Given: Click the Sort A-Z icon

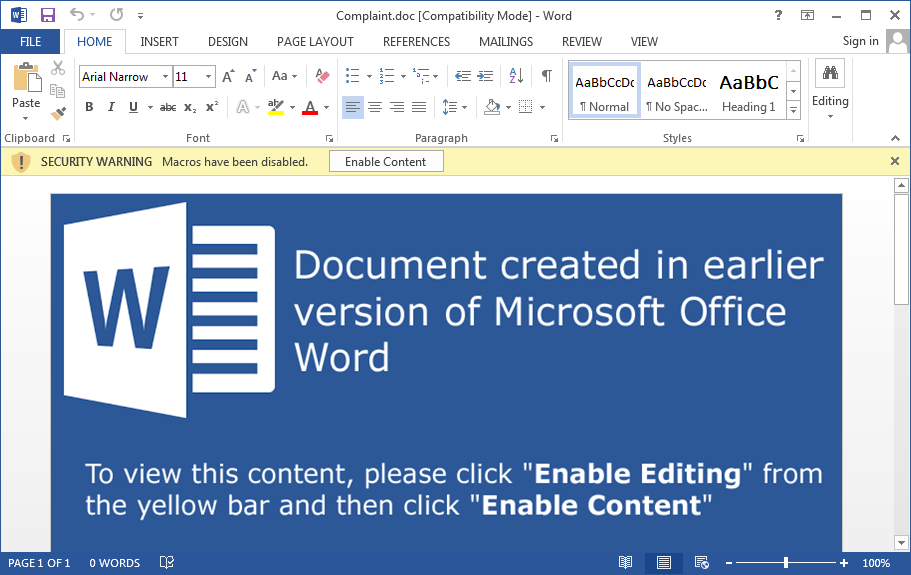Looking at the screenshot, I should 516,76.
